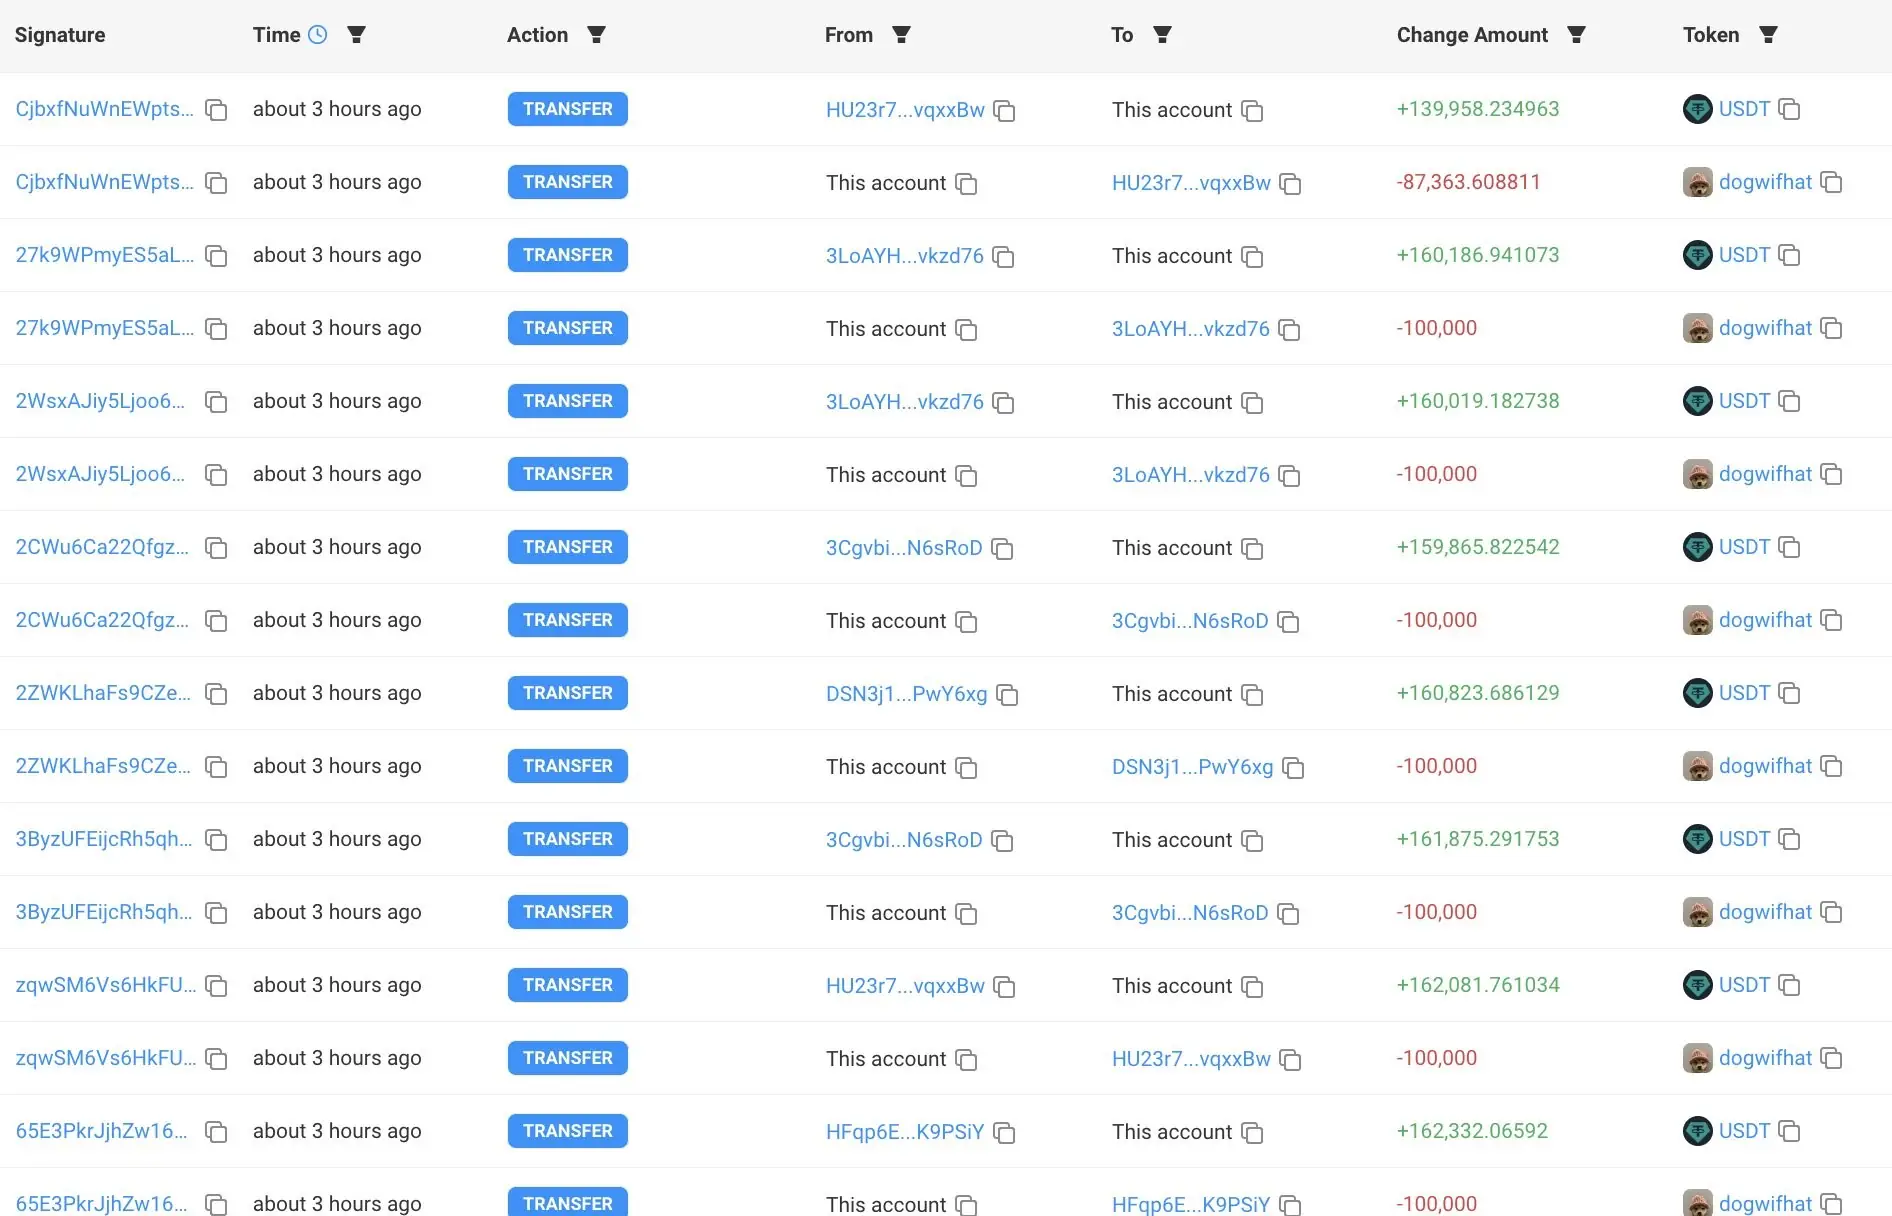1892x1216 pixels.
Task: Select amount +161,875.291753
Action: (x=1478, y=839)
